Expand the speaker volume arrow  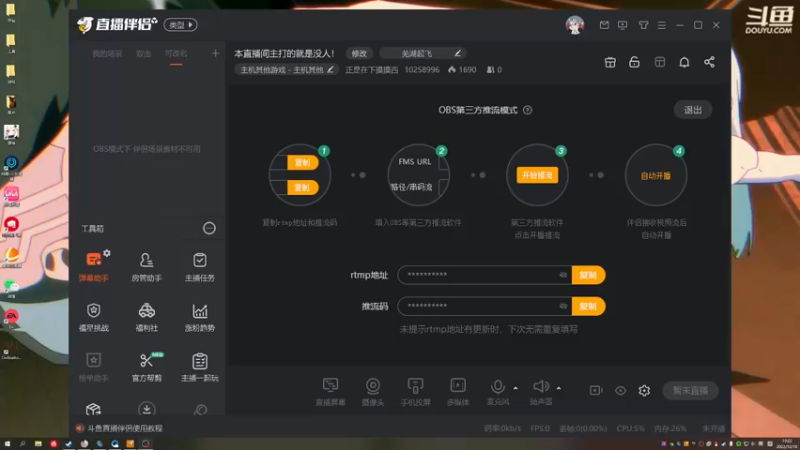[559, 388]
